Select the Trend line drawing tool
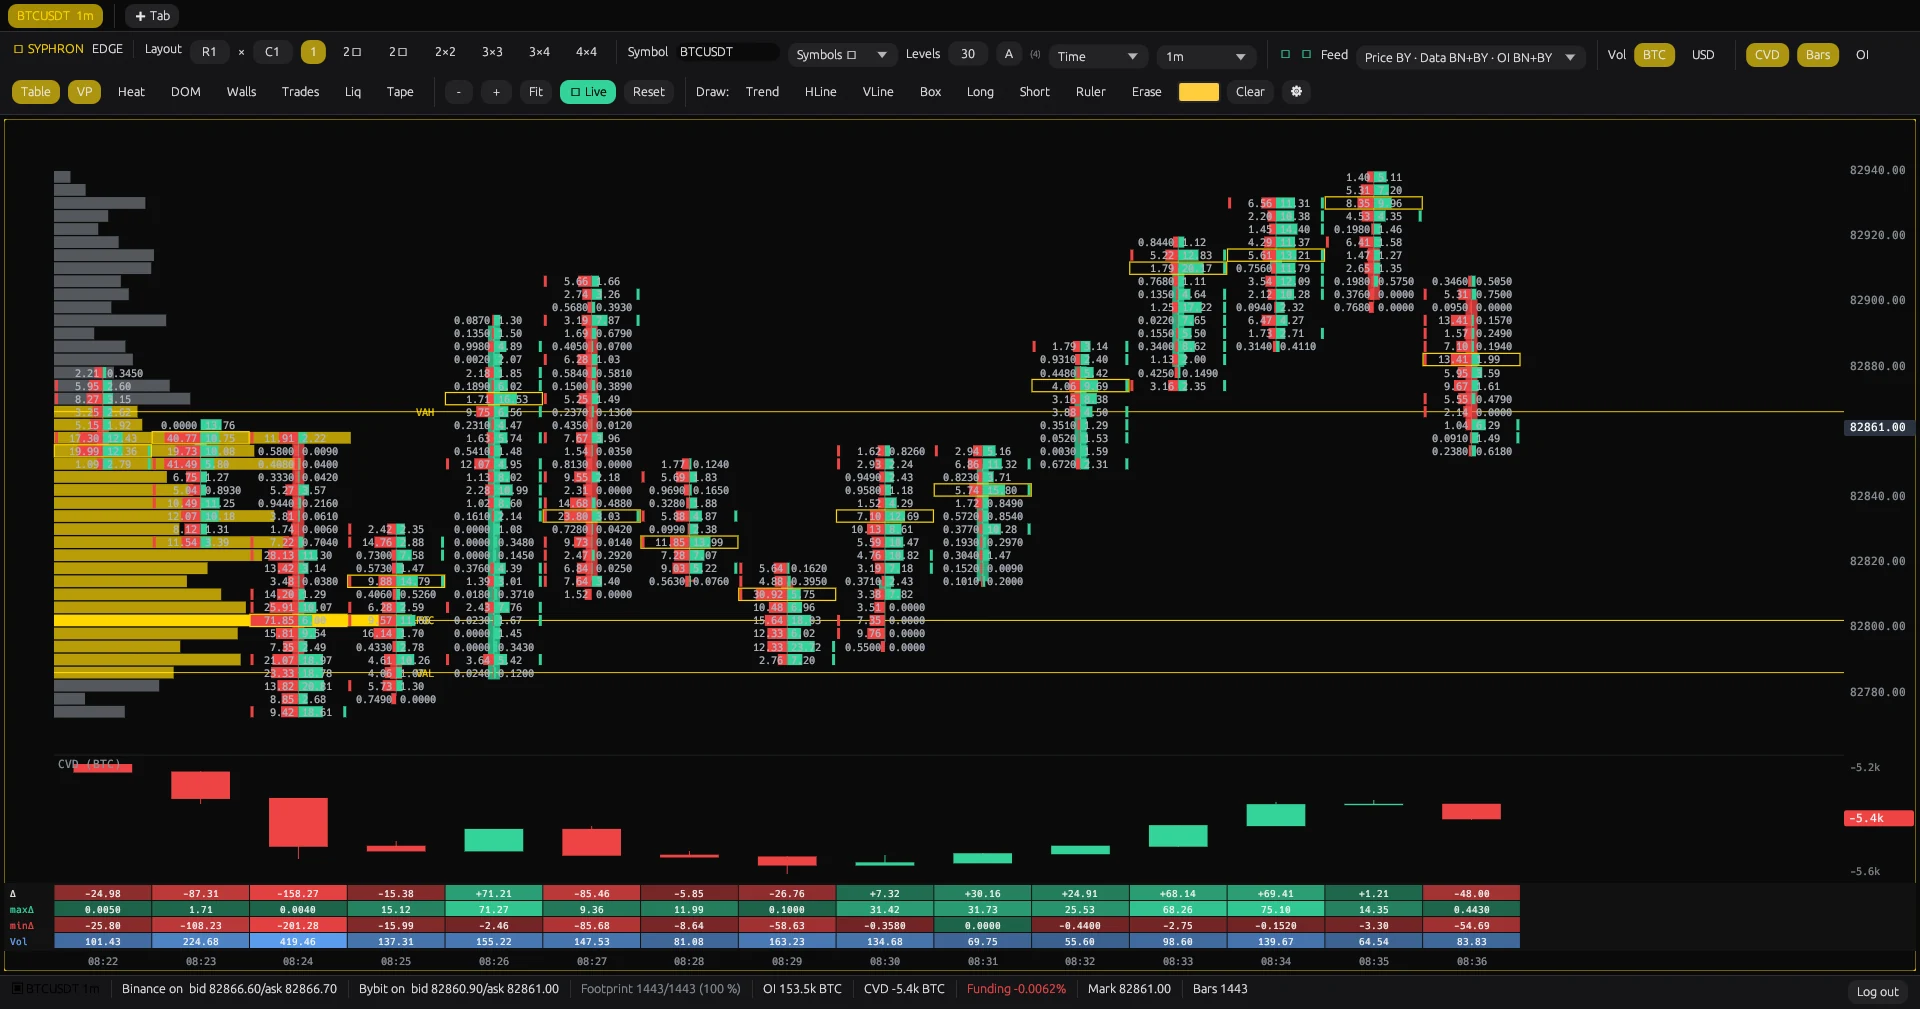Screen dimensions: 1920x1009 [762, 92]
